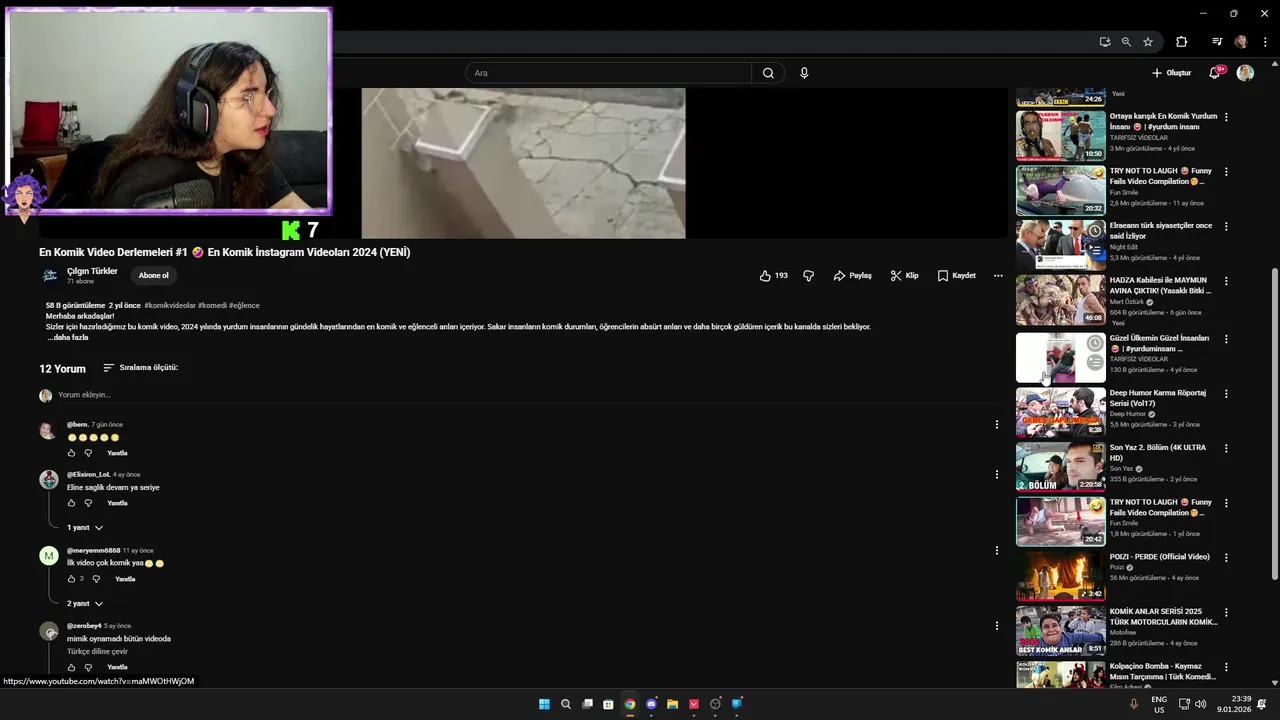Click Kaydet save button

pos(957,276)
